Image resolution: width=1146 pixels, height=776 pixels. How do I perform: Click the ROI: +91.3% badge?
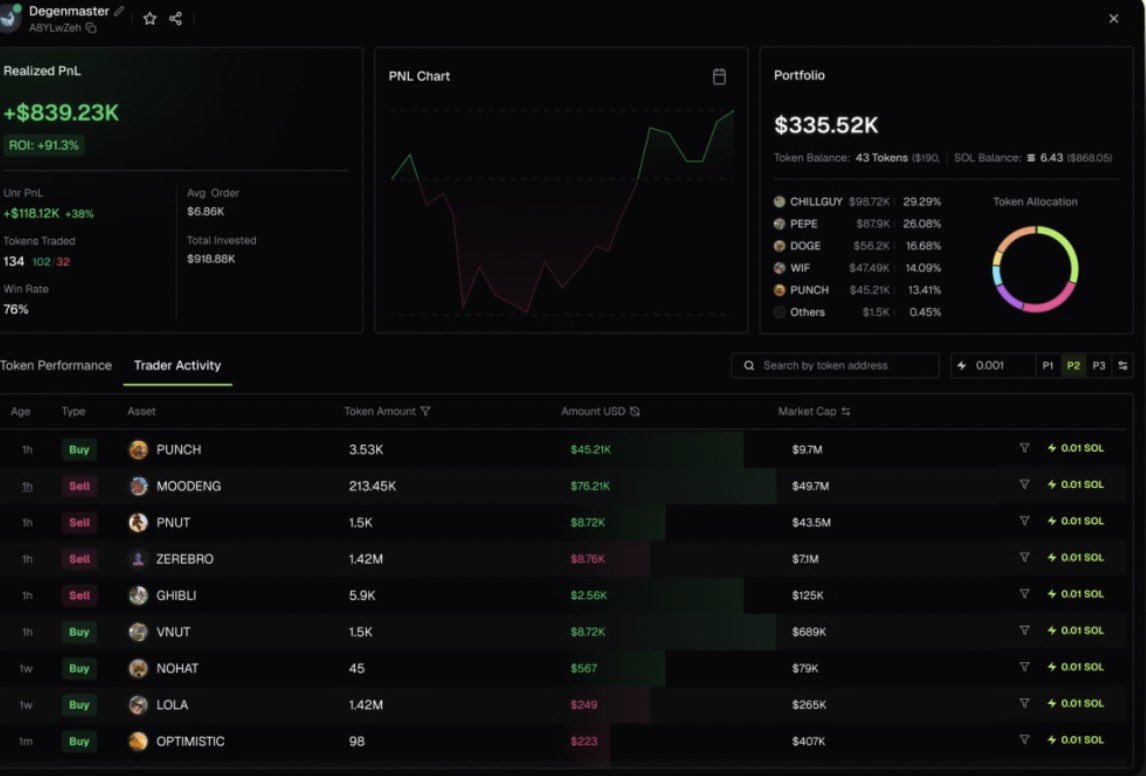tap(44, 145)
